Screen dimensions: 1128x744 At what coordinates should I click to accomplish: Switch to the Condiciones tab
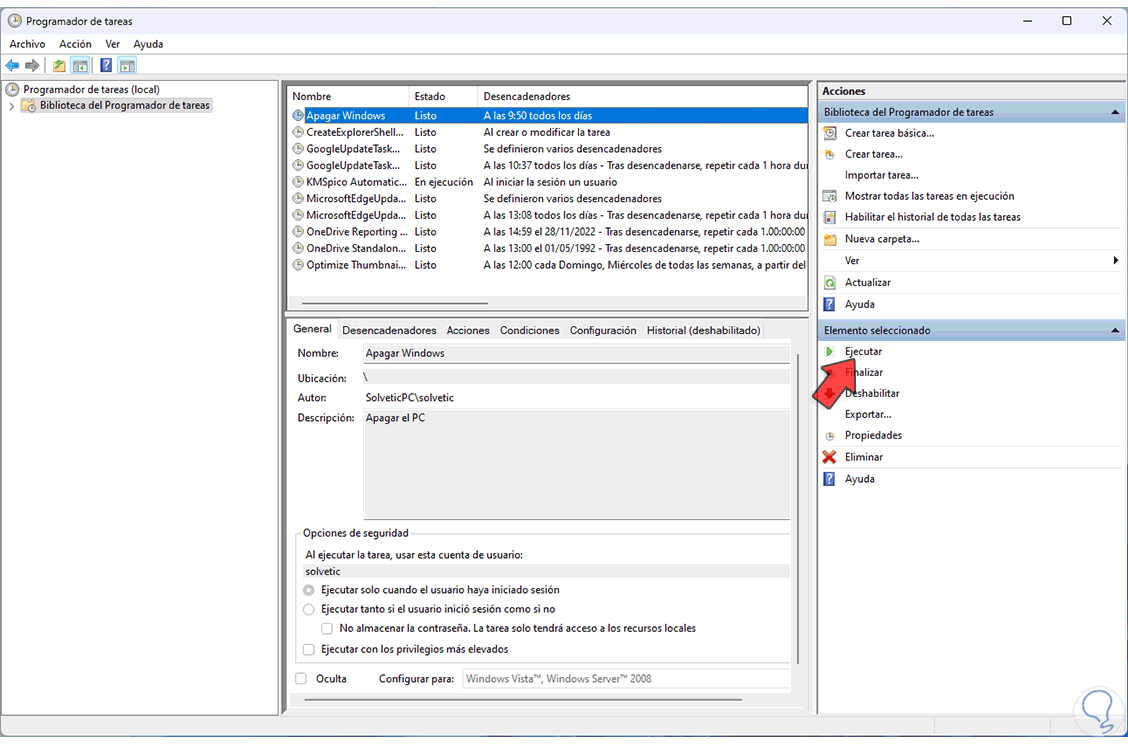coord(529,330)
